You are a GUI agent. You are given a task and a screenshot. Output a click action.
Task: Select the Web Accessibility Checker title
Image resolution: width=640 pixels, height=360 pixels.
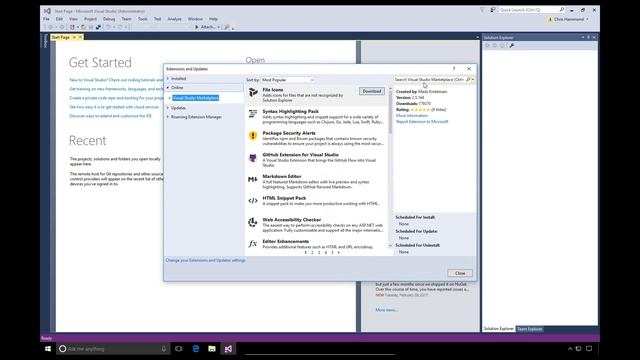tap(292, 220)
